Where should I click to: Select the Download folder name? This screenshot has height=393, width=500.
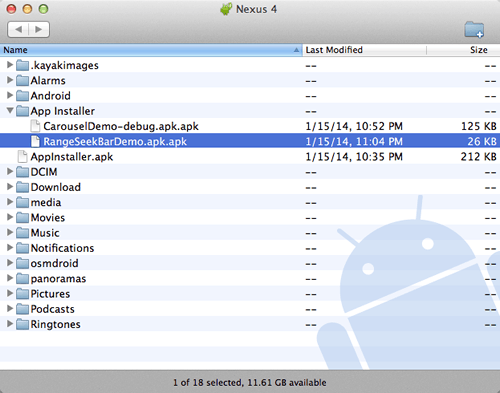coord(56,187)
